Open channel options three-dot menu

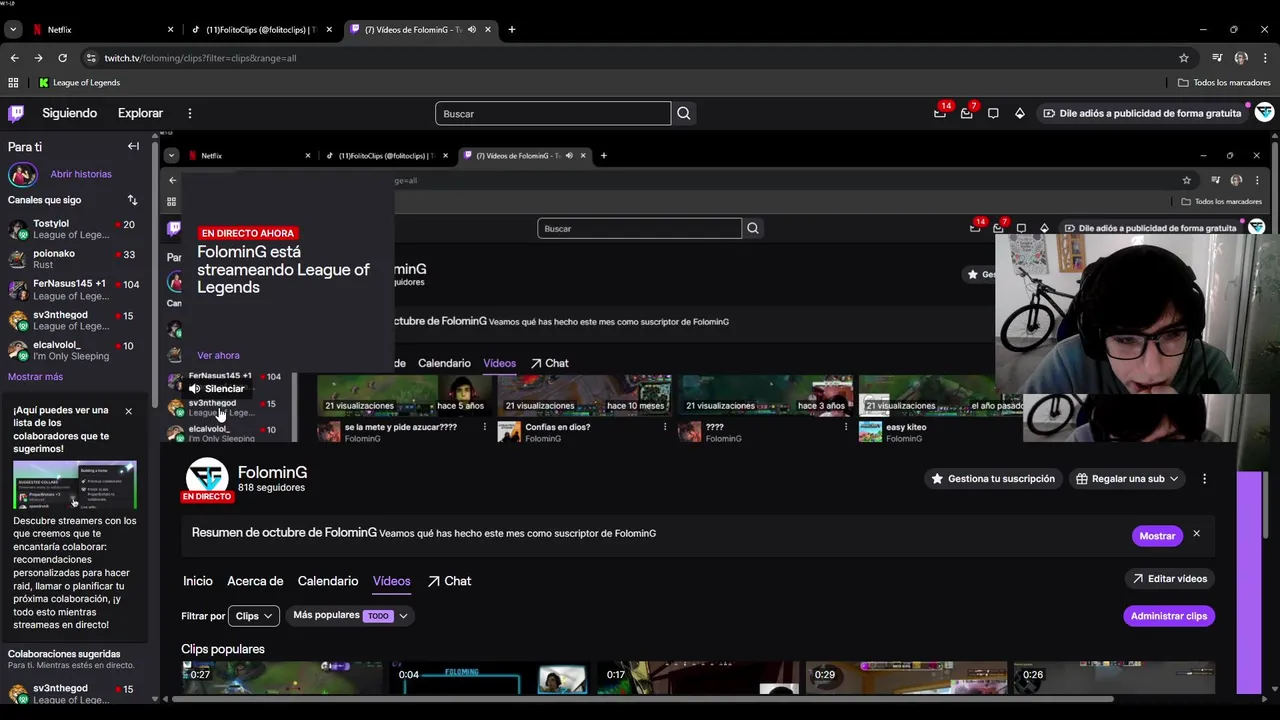pos(1204,479)
